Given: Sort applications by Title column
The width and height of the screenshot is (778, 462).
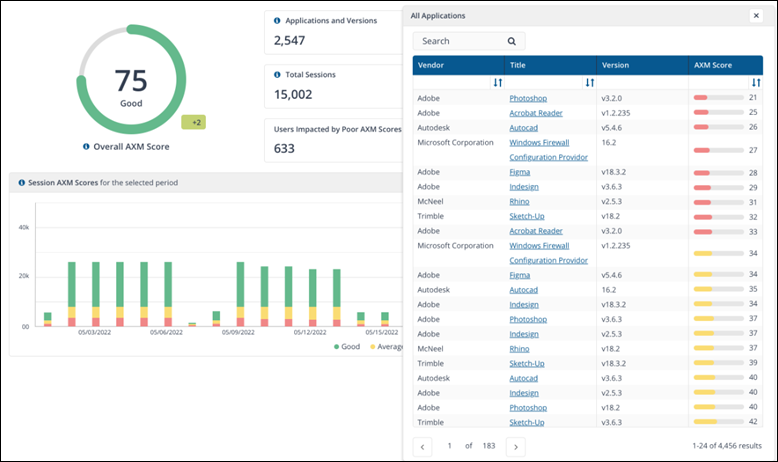Looking at the screenshot, I should click(x=589, y=83).
